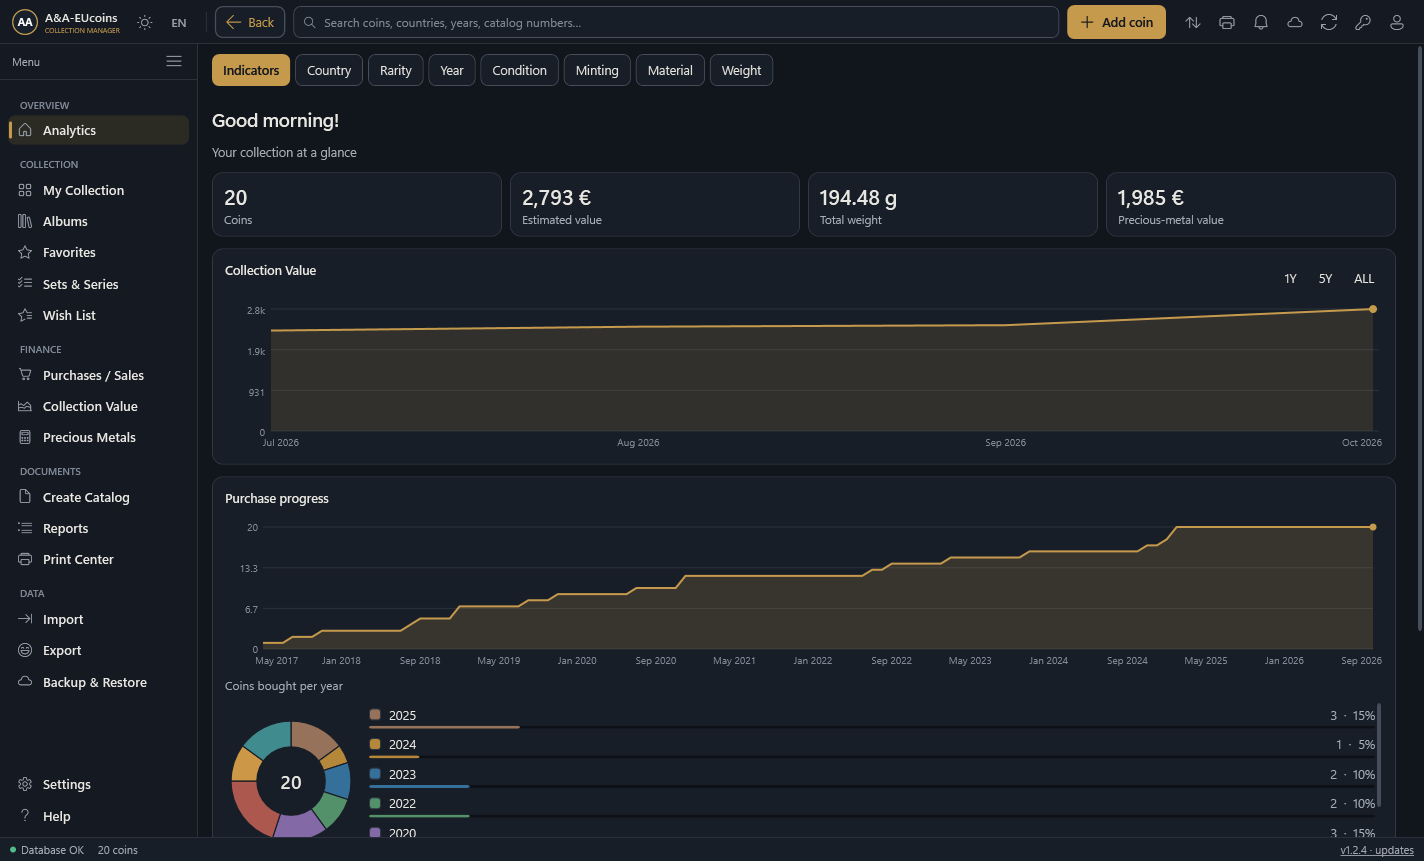The height and width of the screenshot is (861, 1424).
Task: Set Collection Value range to ALL
Action: click(1364, 279)
